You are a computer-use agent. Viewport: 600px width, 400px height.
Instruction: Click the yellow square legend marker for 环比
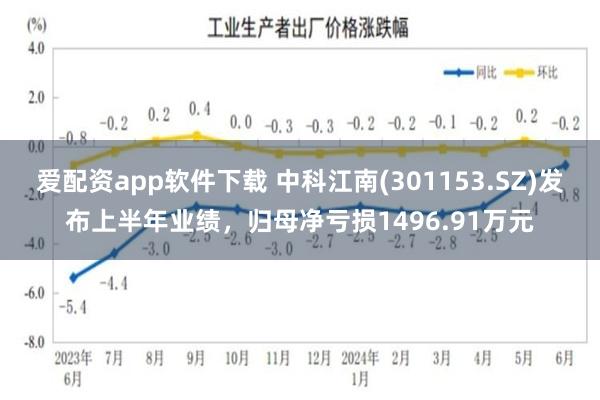click(x=520, y=73)
